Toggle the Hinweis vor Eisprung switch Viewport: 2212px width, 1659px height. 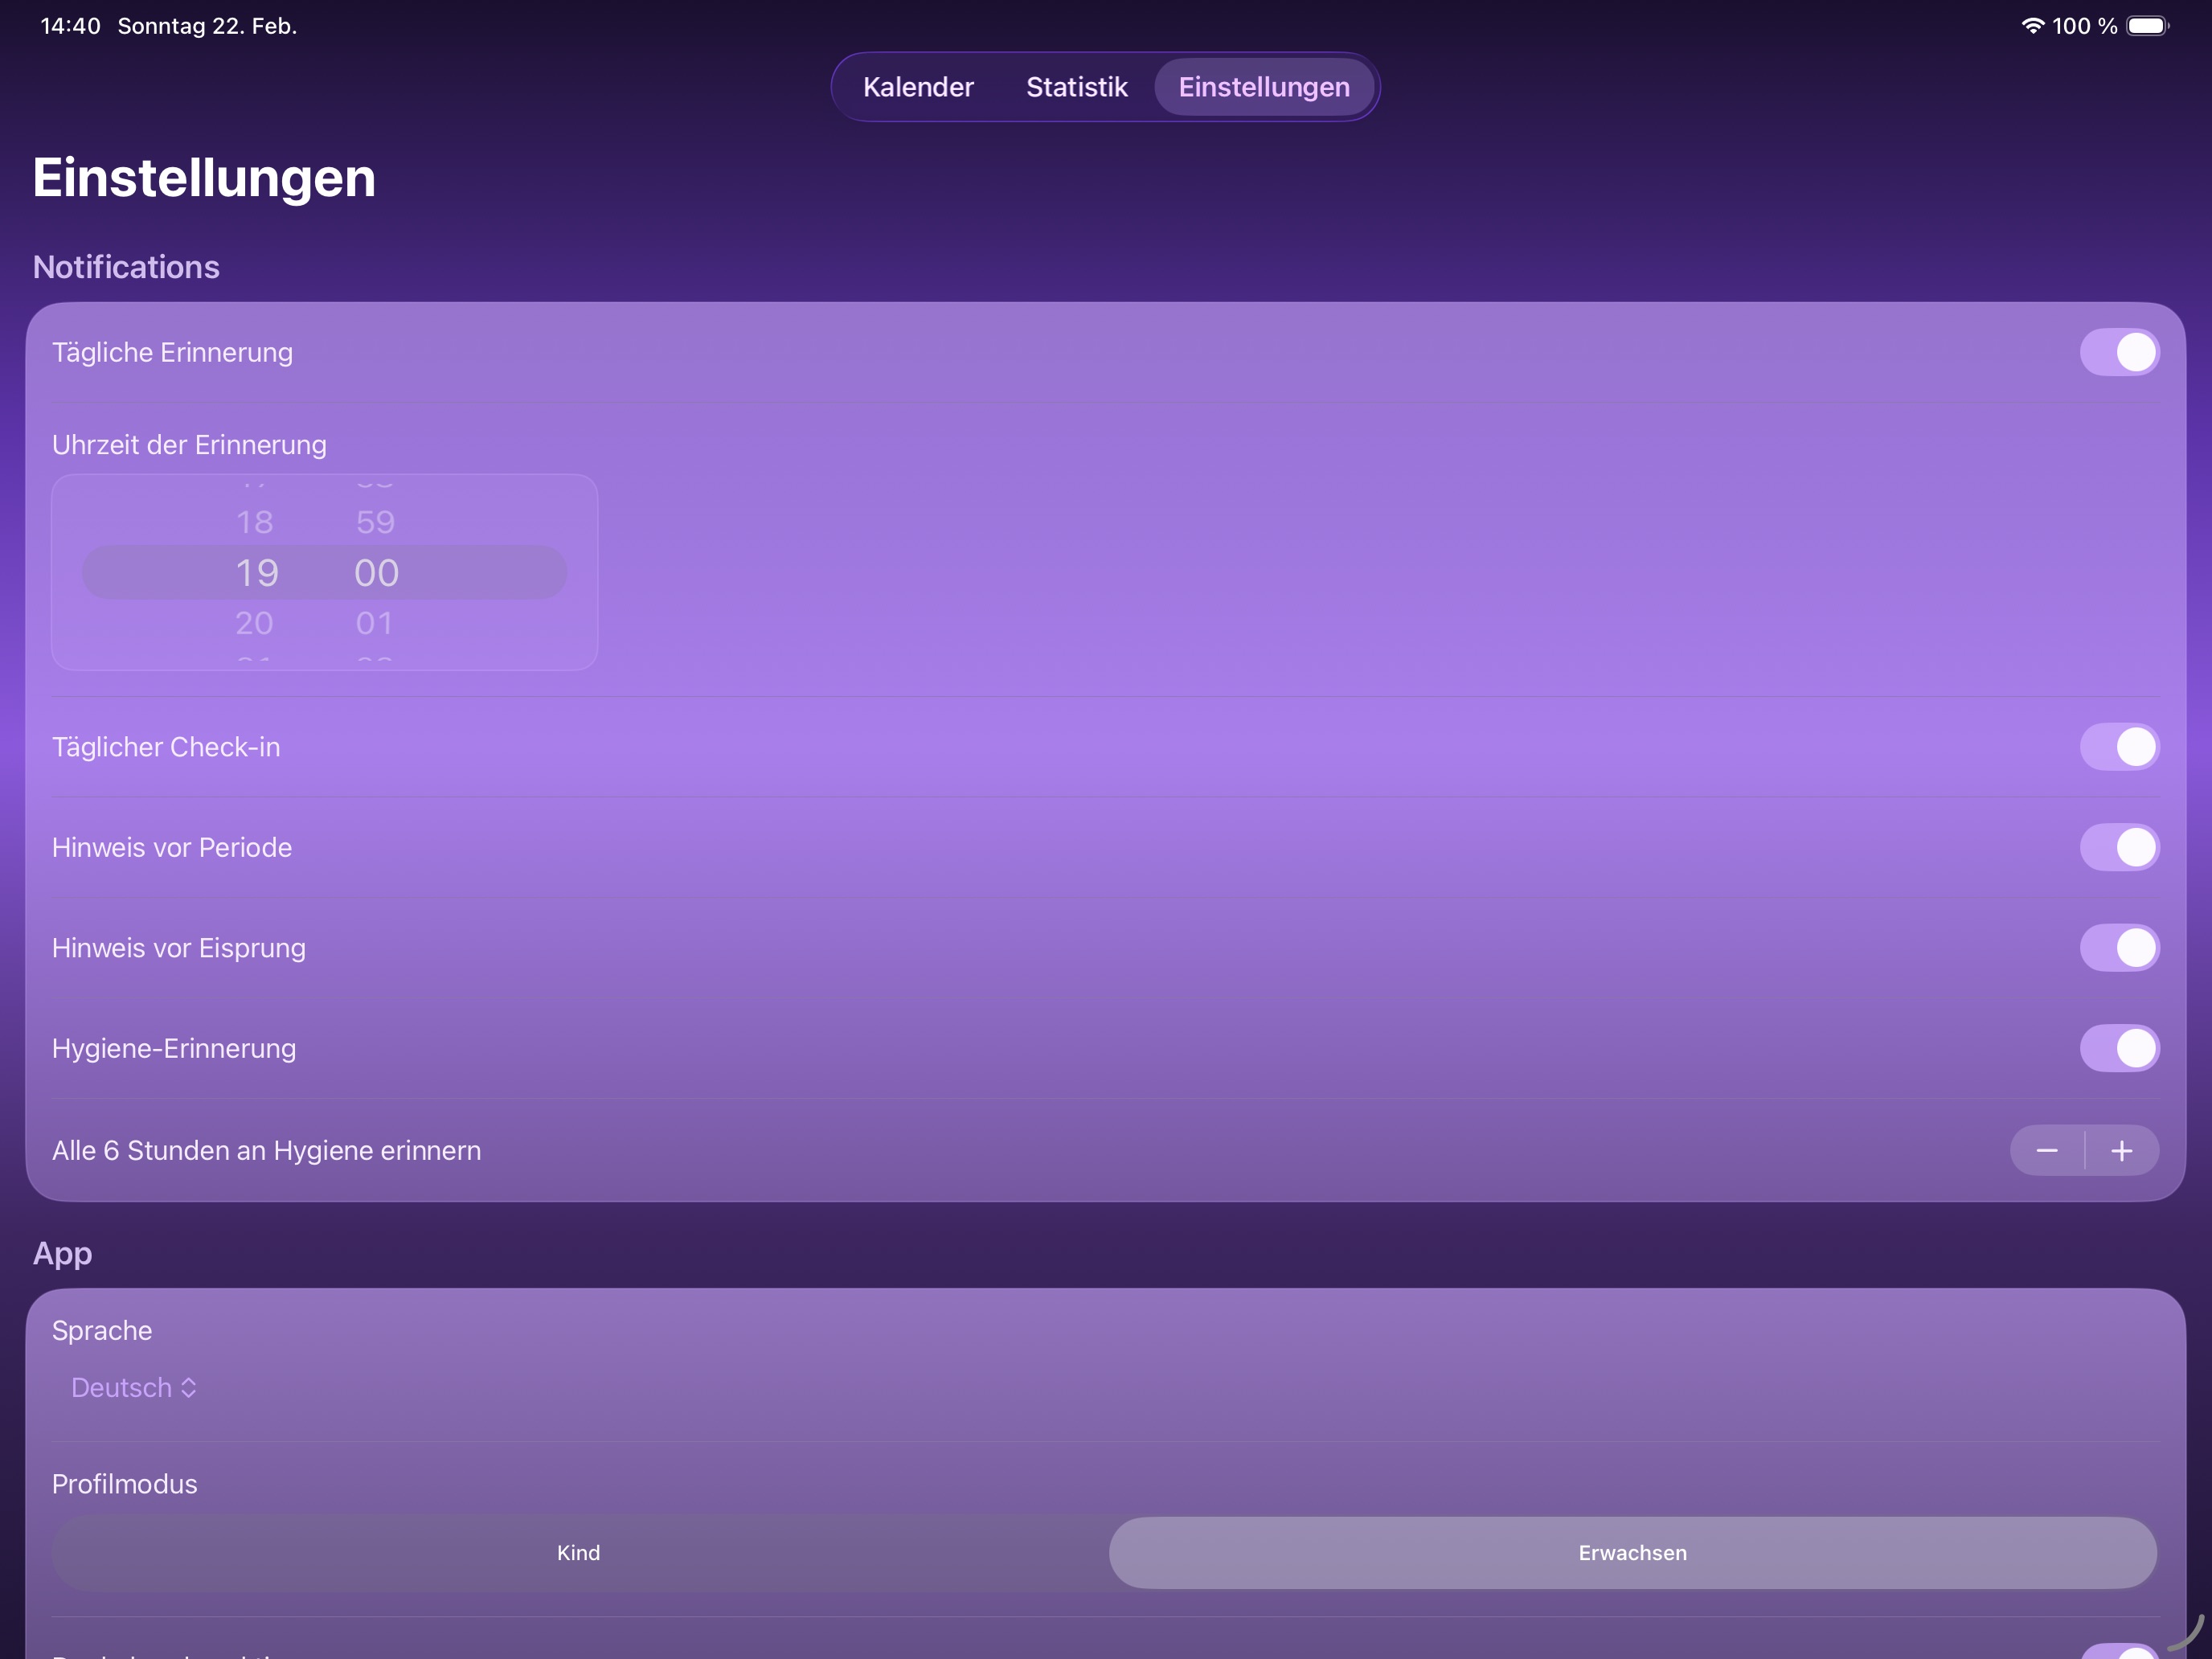pyautogui.click(x=2120, y=948)
